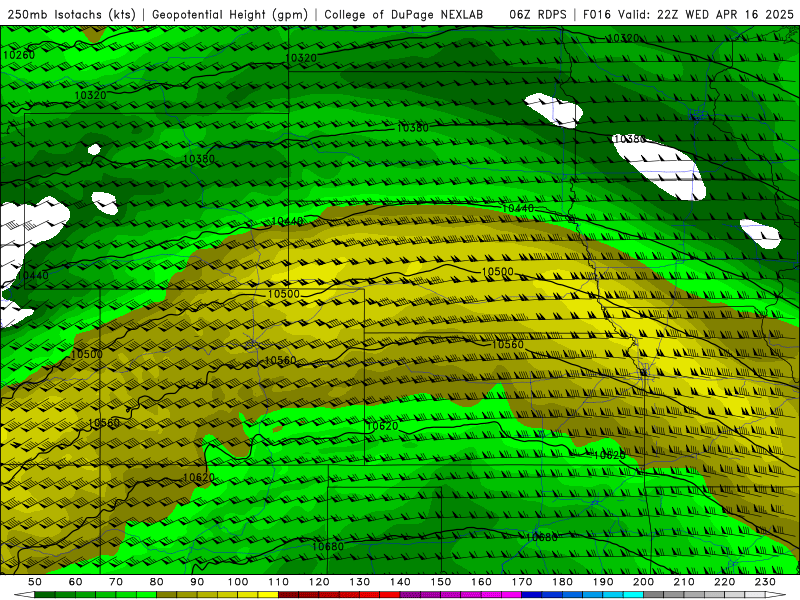Select the 180 knot color bar label
The width and height of the screenshot is (800, 600).
(x=563, y=582)
